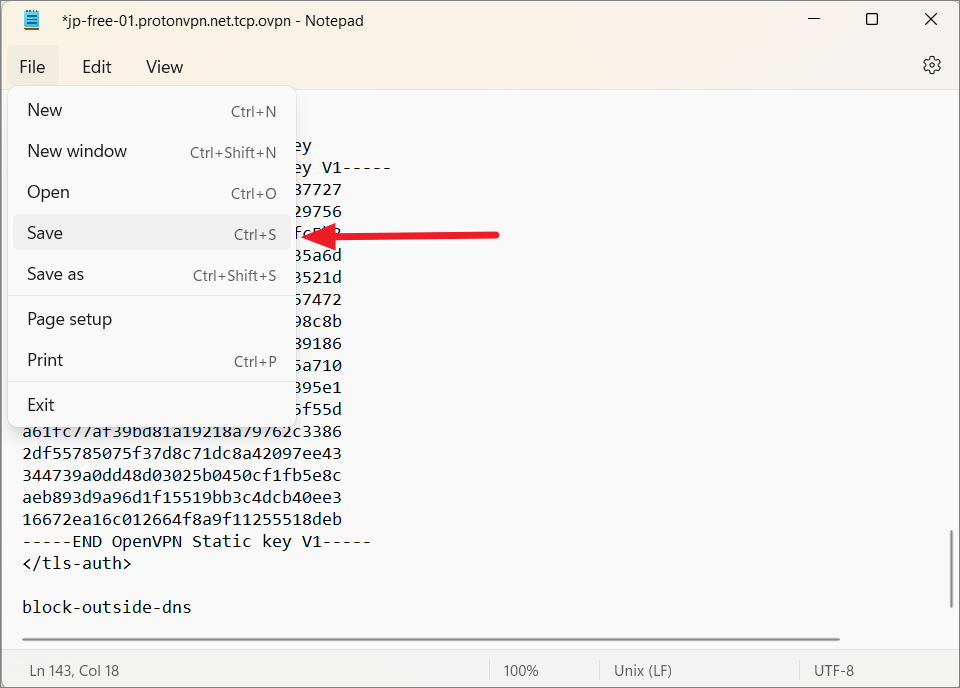
Task: Click the 100% zoom level in status bar
Action: [x=520, y=671]
